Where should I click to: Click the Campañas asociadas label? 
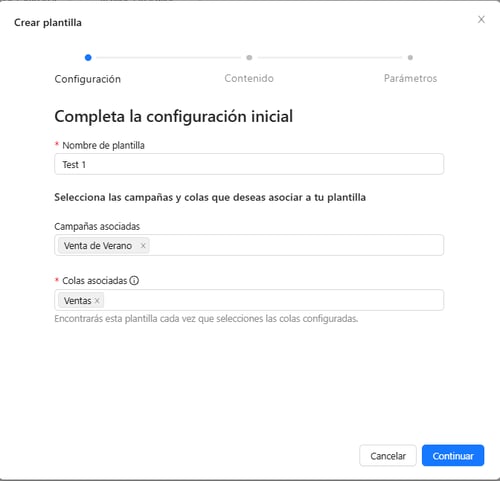[97, 226]
